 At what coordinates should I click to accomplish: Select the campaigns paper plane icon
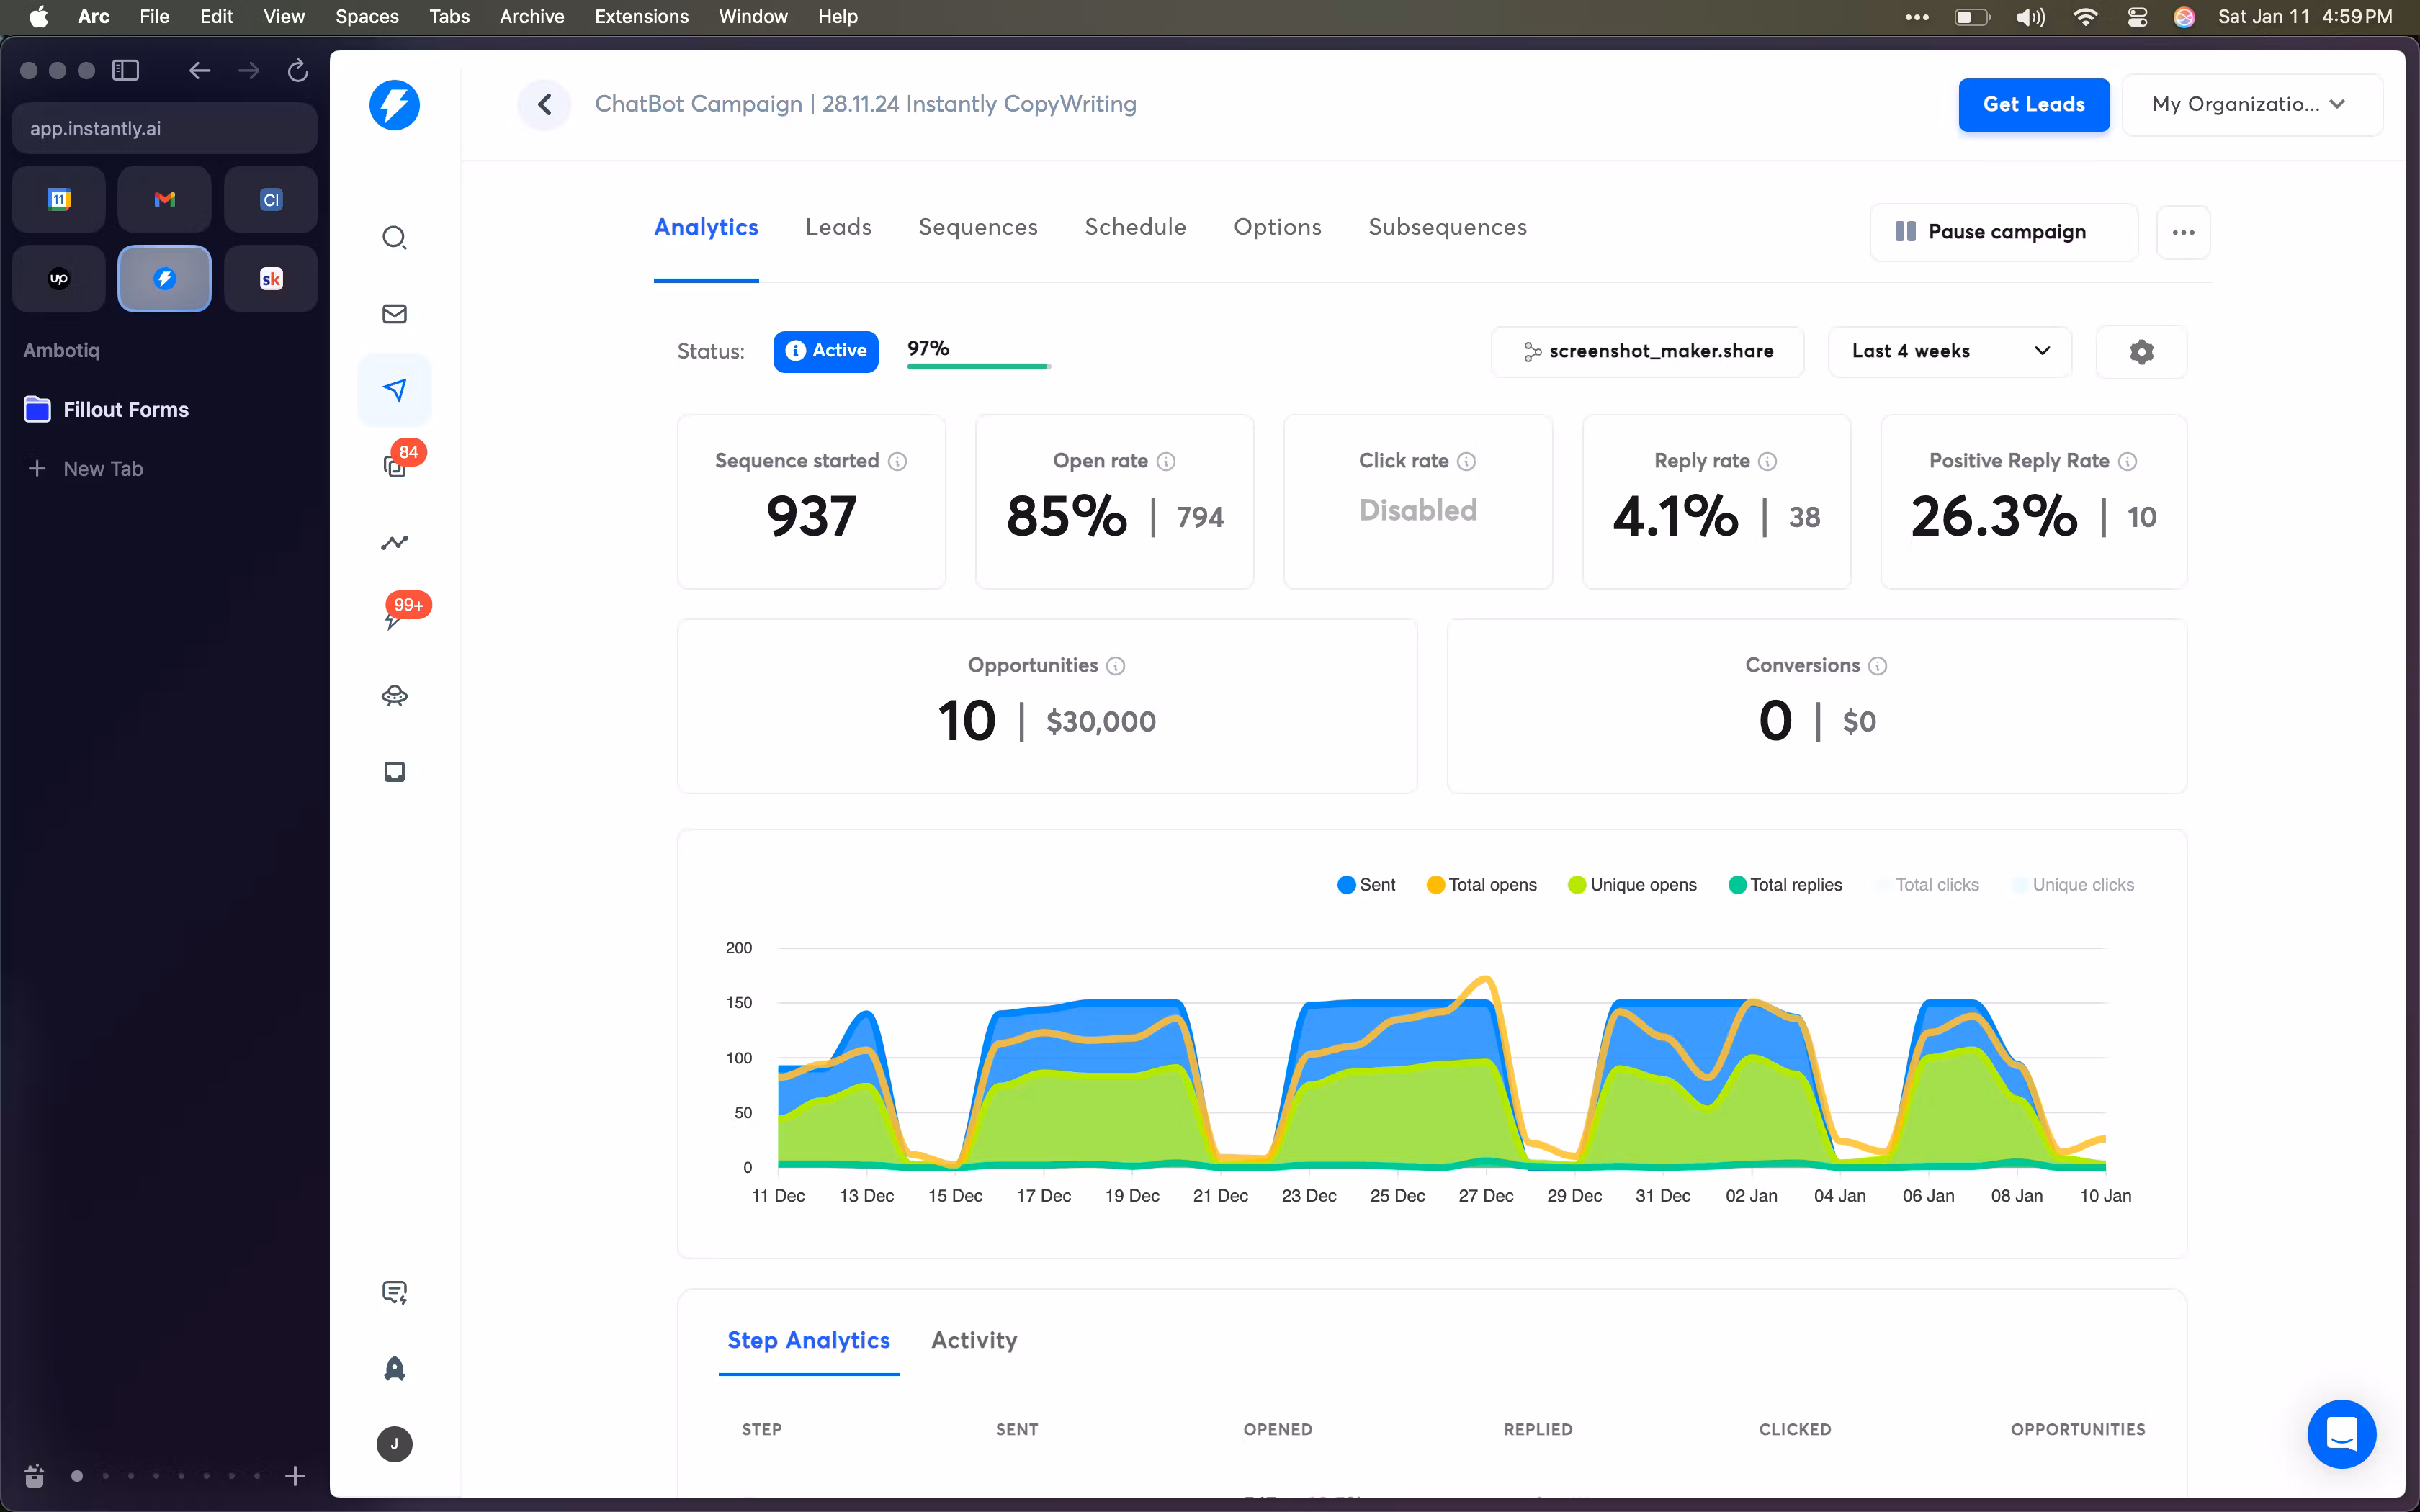pyautogui.click(x=394, y=390)
